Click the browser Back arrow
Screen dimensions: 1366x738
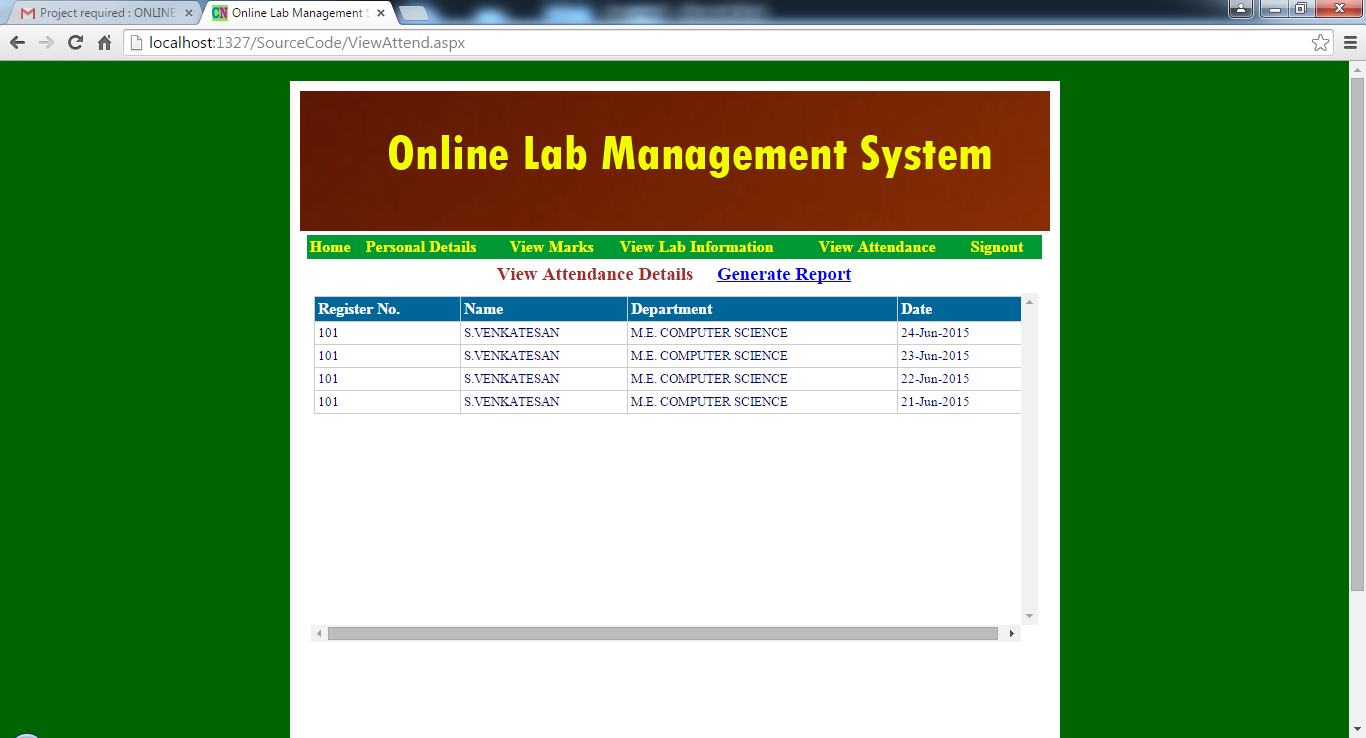17,43
